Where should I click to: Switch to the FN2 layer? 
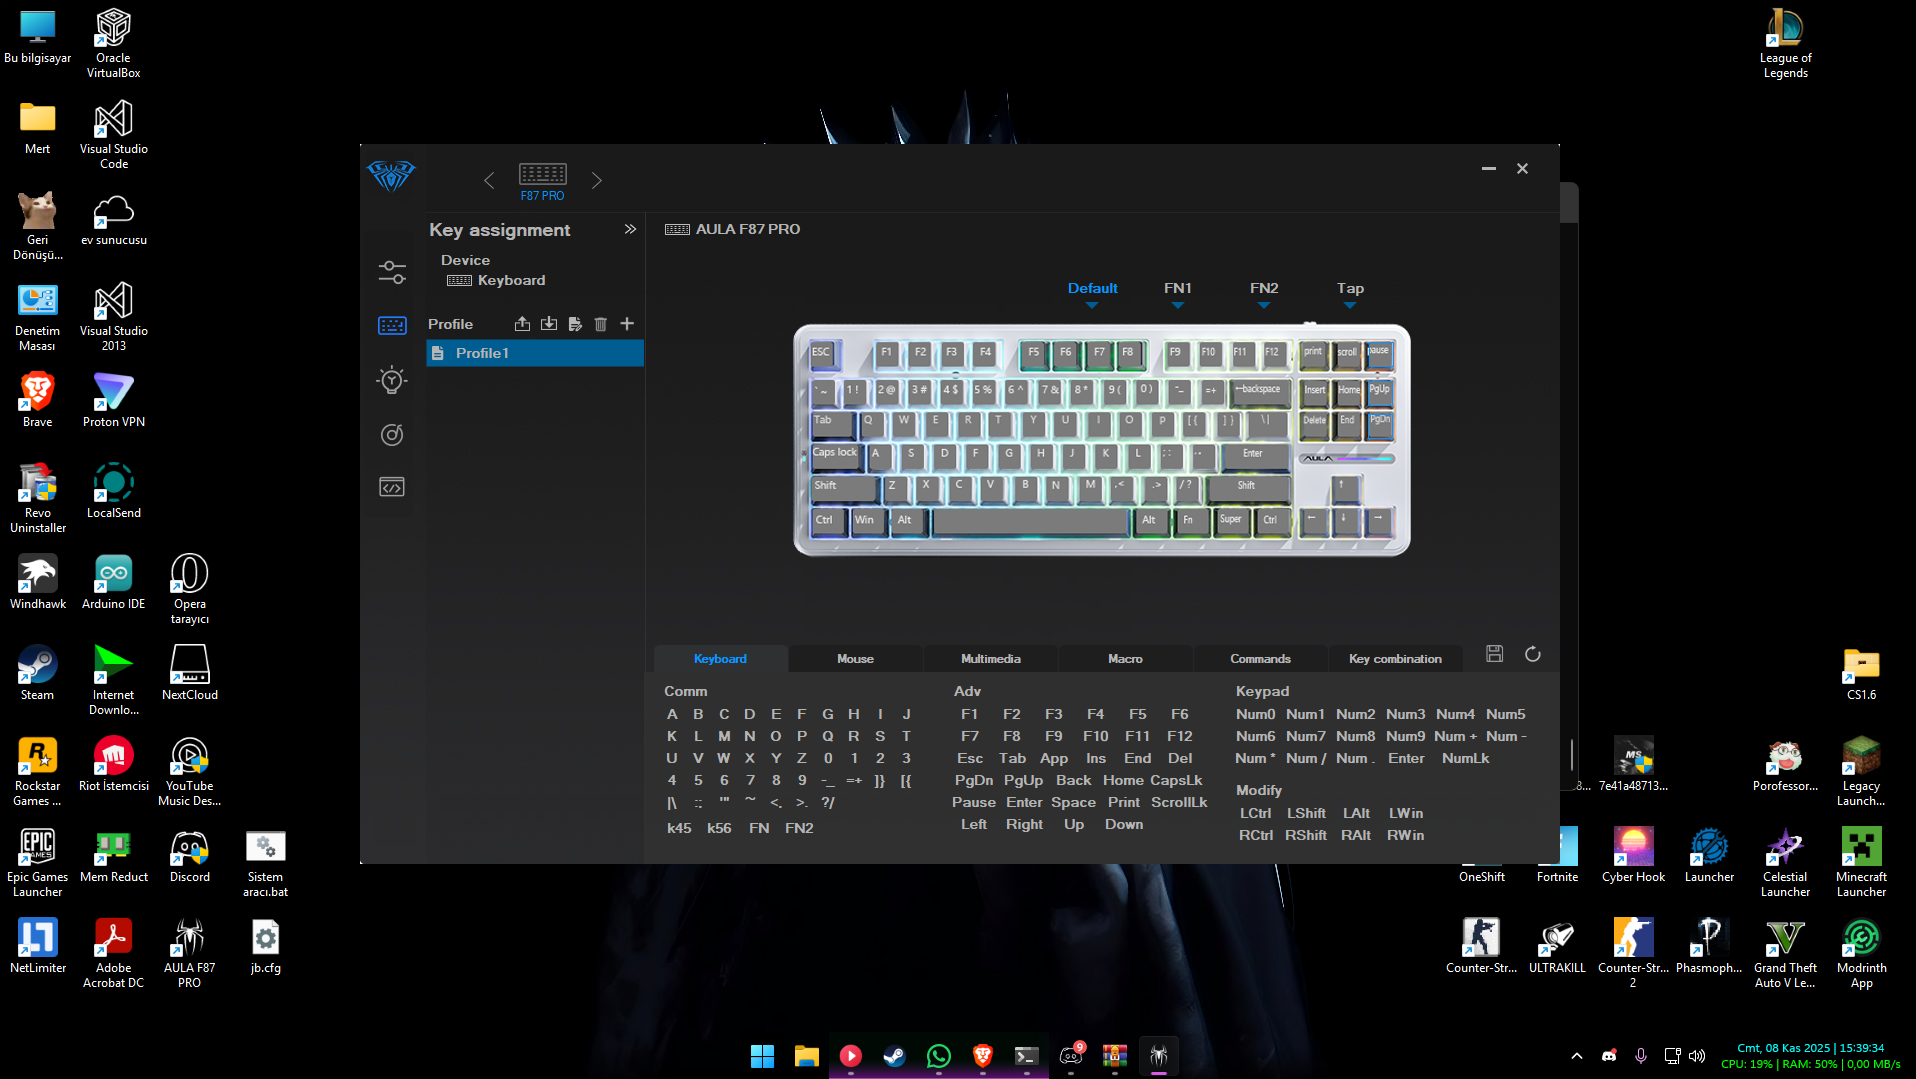(1264, 289)
